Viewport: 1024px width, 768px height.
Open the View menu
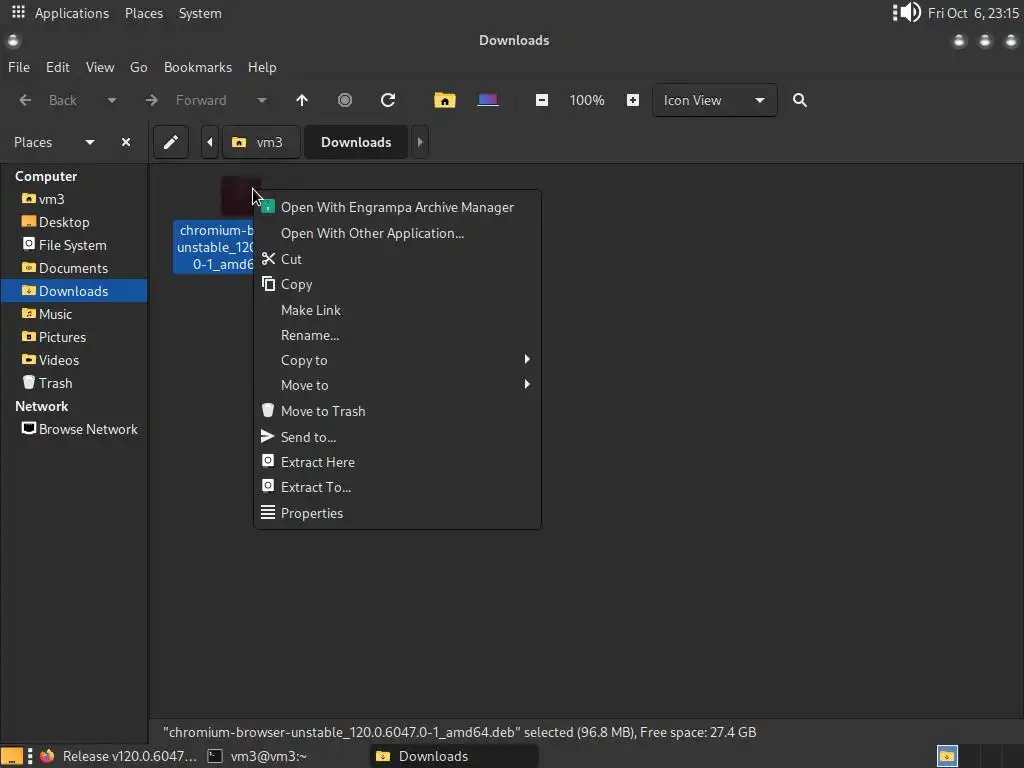[x=100, y=67]
